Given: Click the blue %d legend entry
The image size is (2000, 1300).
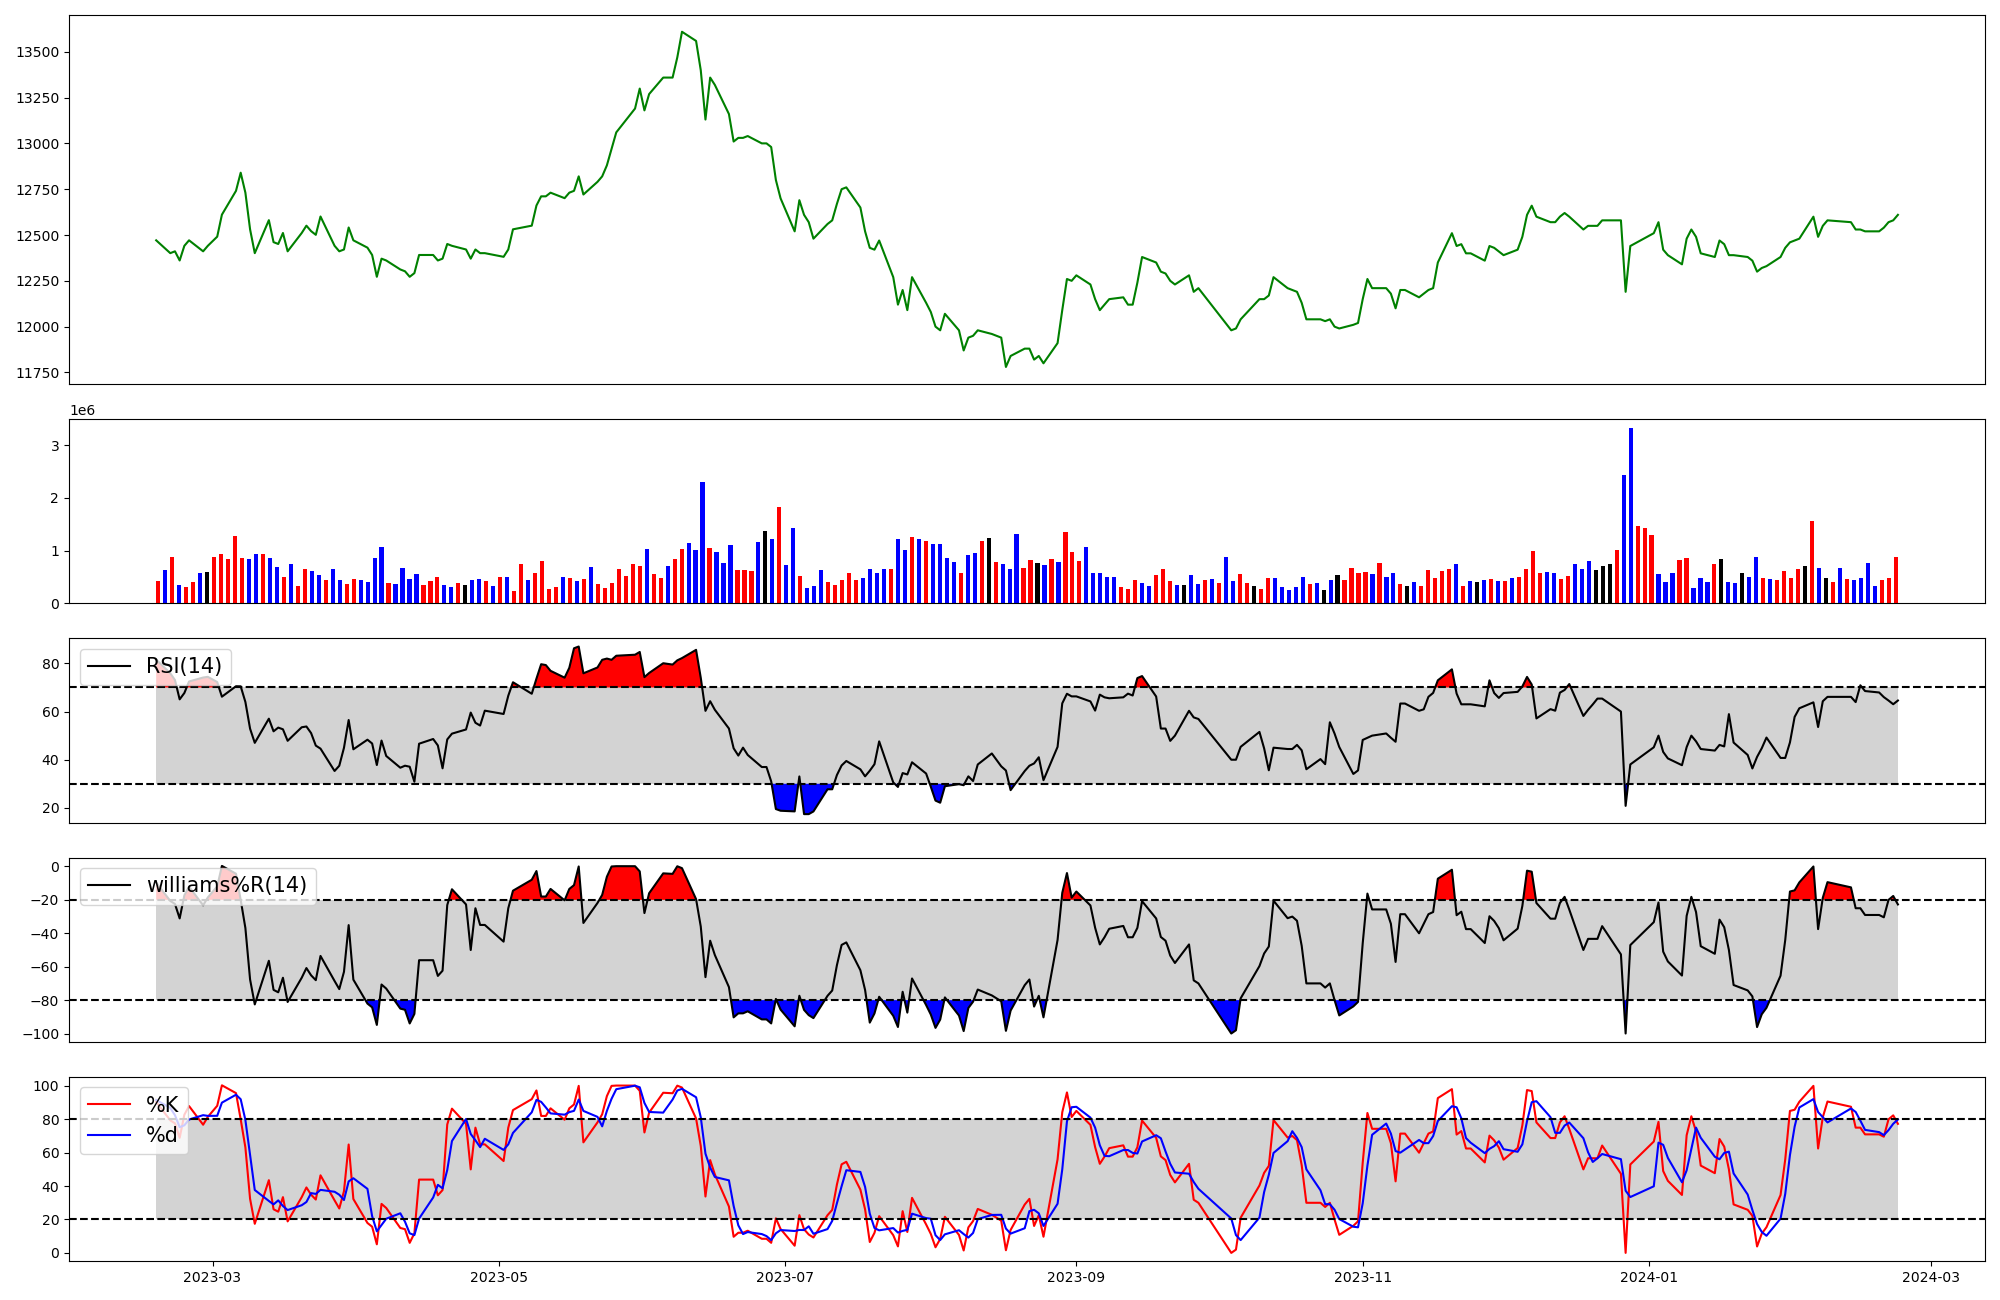Looking at the screenshot, I should [162, 1135].
